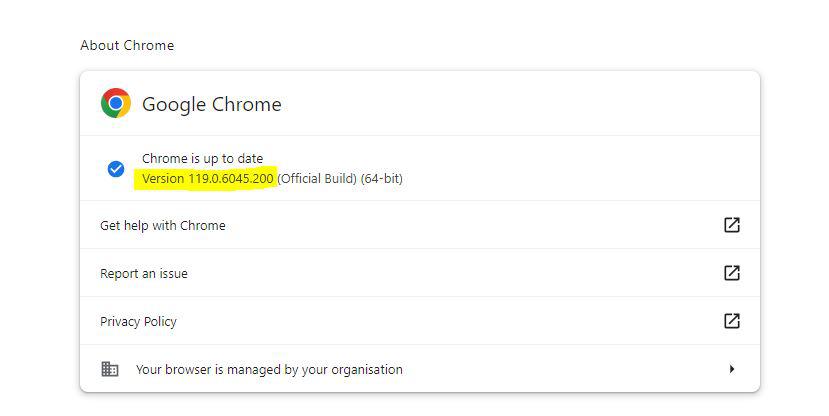Click external link icon for Report an issue
The image size is (829, 416).
pyautogui.click(x=731, y=273)
